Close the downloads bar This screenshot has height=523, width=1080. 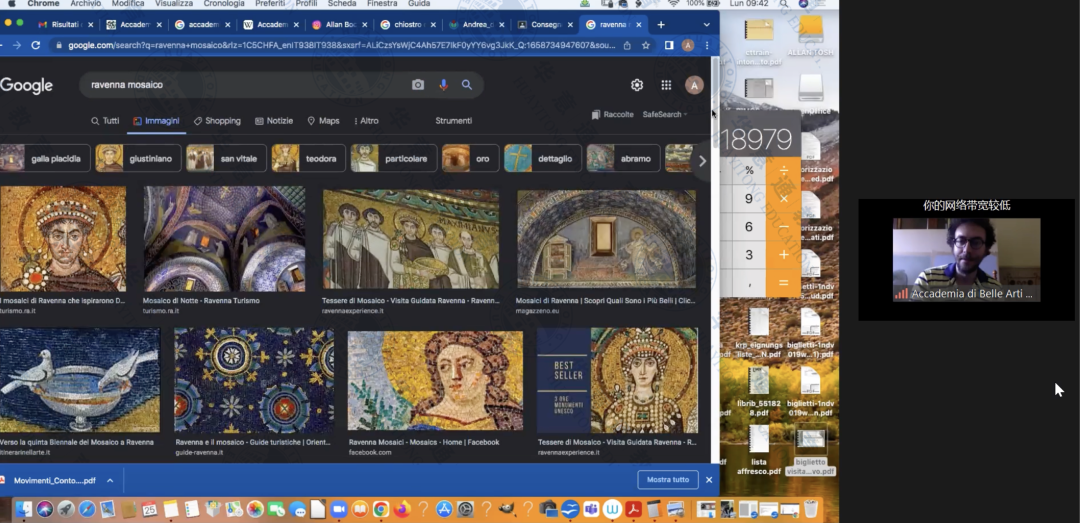pyautogui.click(x=709, y=480)
